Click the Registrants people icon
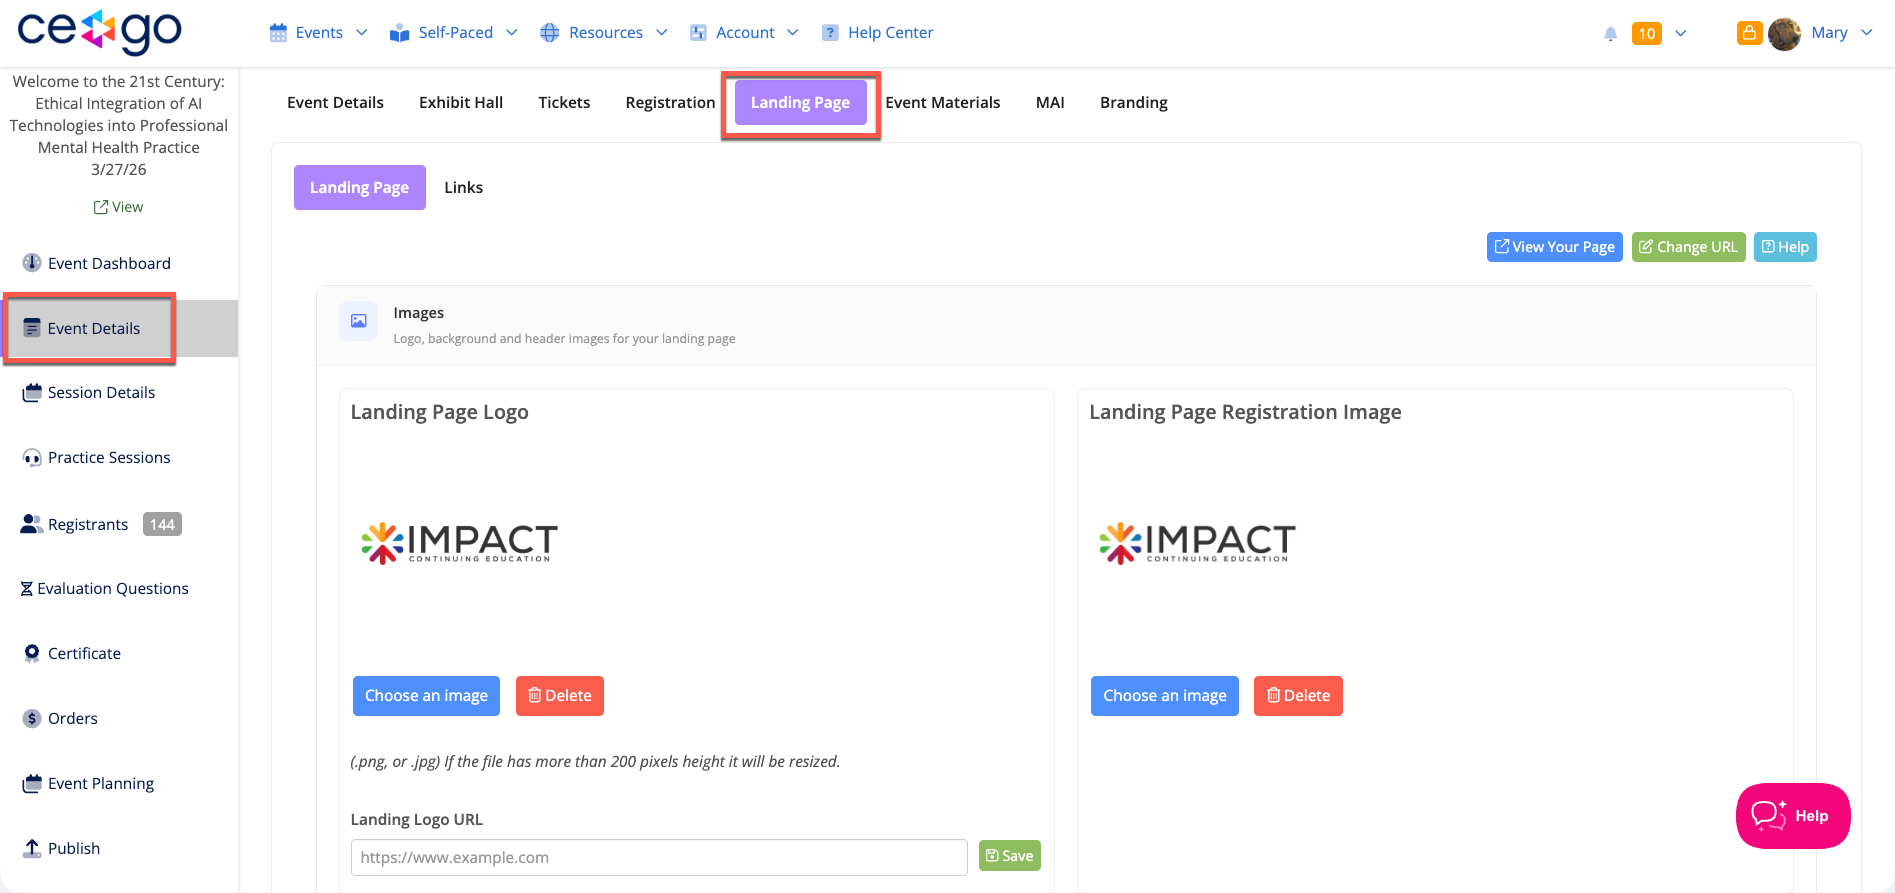This screenshot has width=1895, height=893. coord(32,524)
